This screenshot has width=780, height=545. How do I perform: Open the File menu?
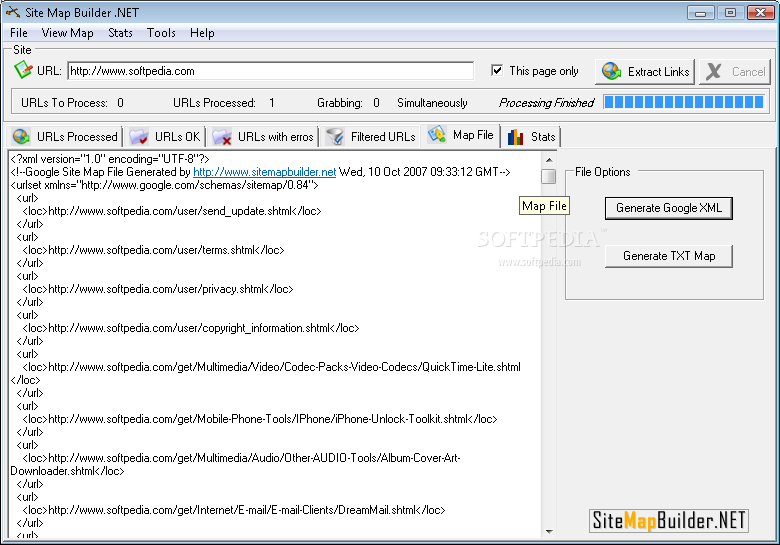click(x=18, y=33)
